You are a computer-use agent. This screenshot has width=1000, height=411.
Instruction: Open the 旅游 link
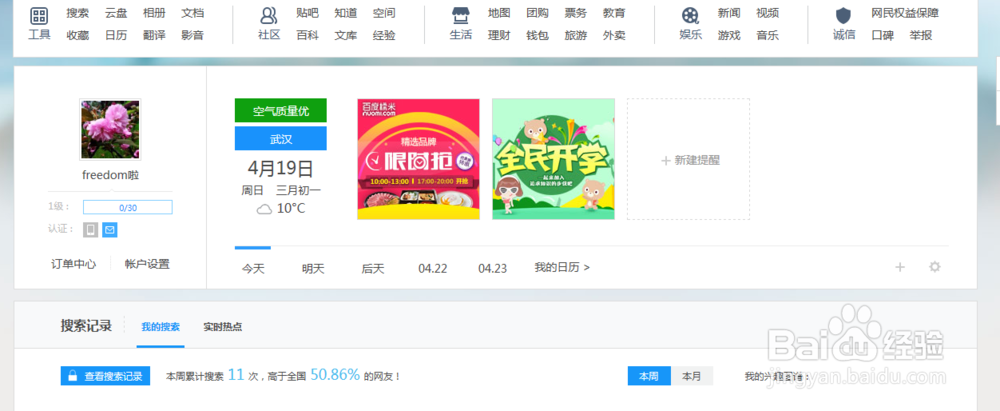[575, 35]
